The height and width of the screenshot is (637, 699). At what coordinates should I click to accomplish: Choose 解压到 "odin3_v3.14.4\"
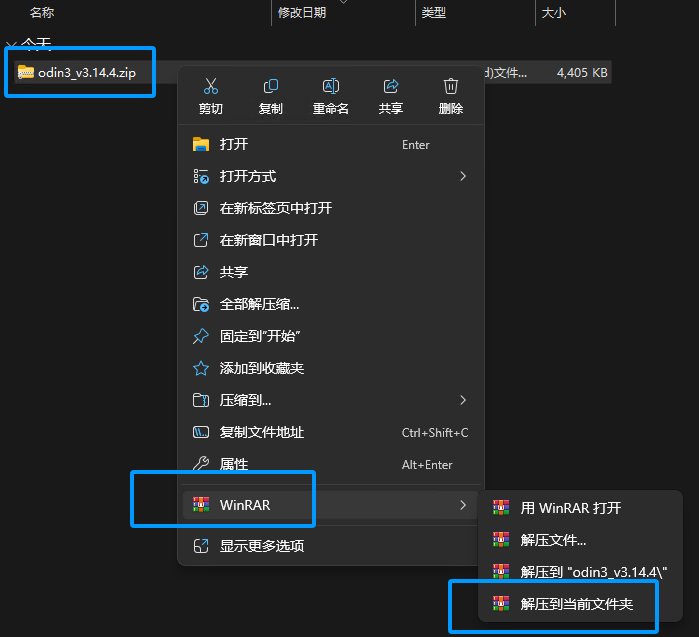[x=580, y=572]
